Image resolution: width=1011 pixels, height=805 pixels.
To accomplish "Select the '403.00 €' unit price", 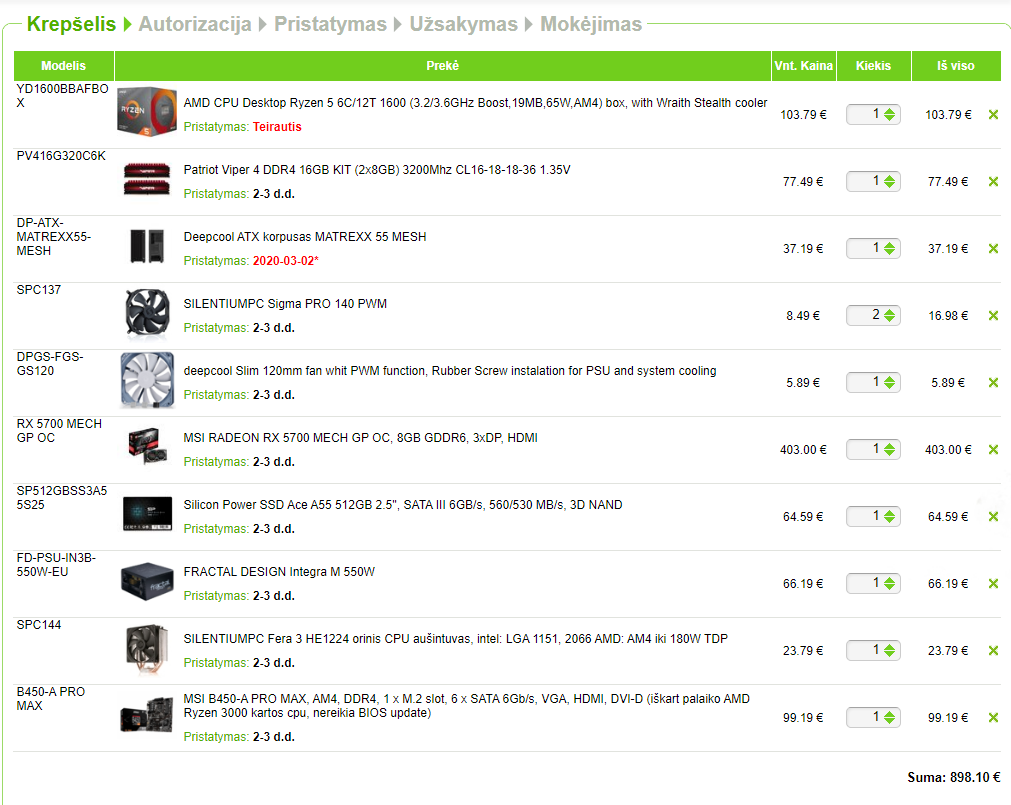I will (x=803, y=450).
